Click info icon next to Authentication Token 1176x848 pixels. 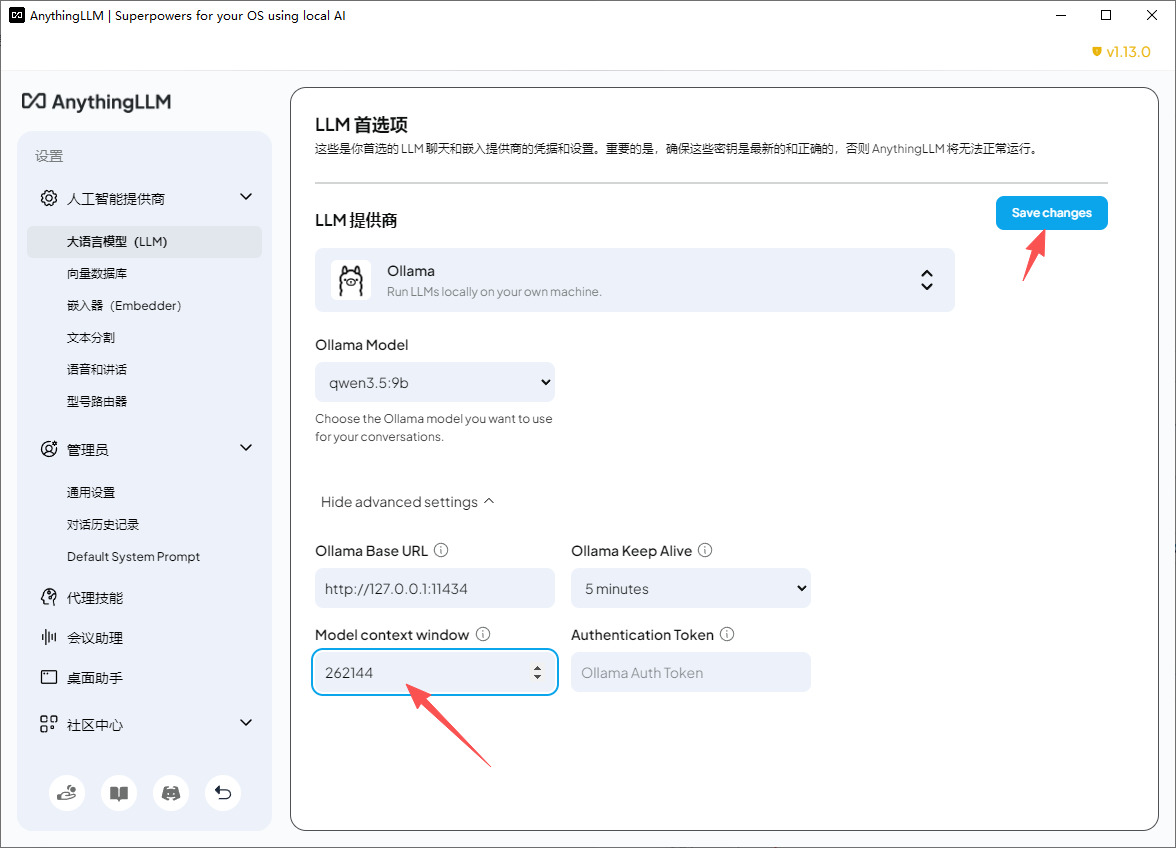click(727, 634)
